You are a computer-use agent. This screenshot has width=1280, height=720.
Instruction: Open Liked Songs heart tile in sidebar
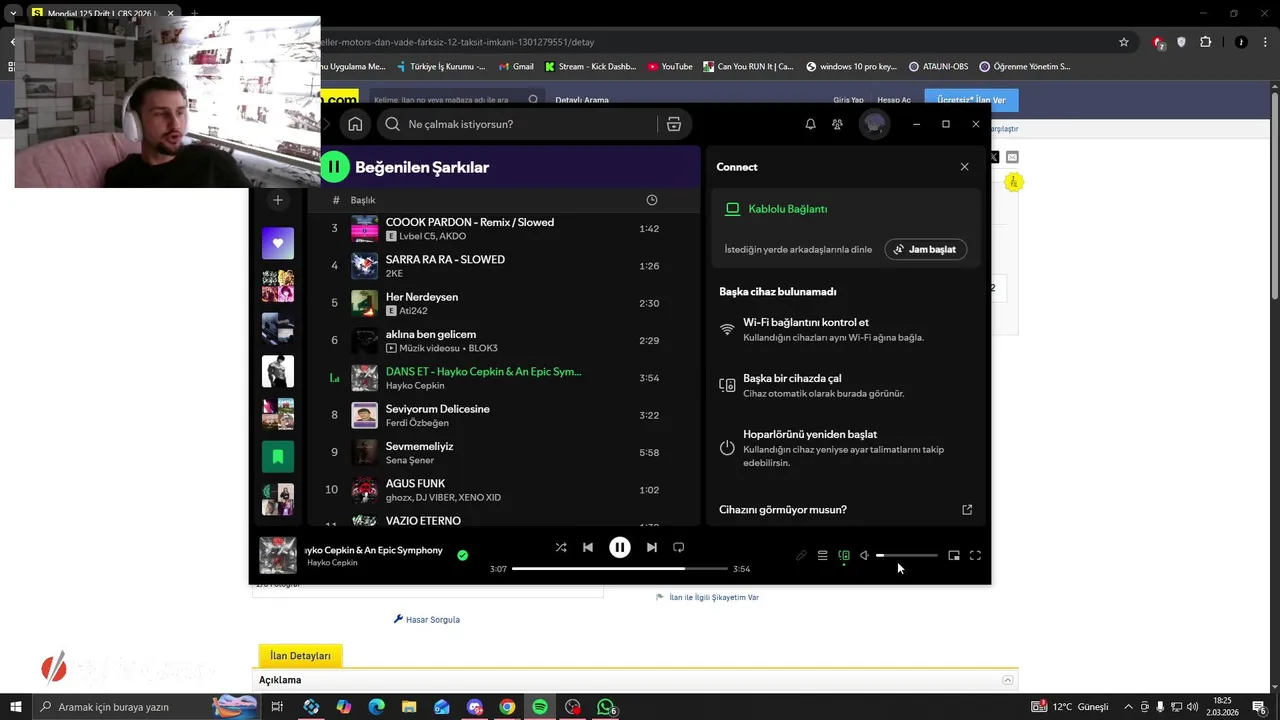[x=278, y=243]
